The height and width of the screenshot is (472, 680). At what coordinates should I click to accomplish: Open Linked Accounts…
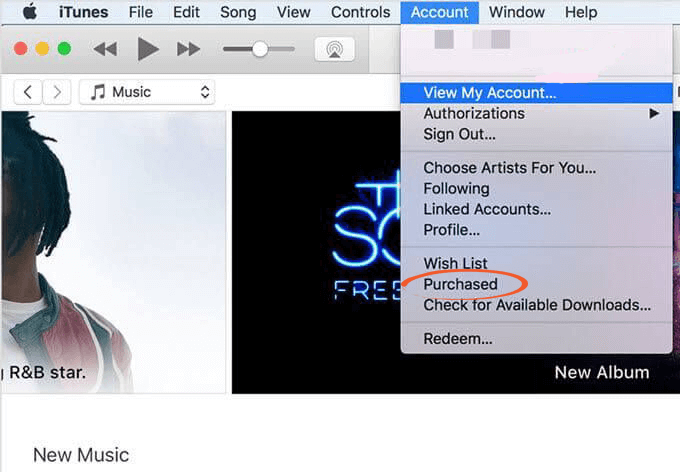pyautogui.click(x=536, y=210)
